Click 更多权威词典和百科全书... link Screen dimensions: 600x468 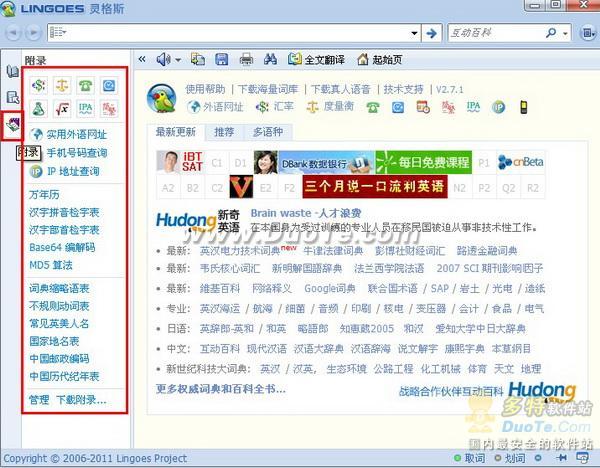tap(220, 389)
